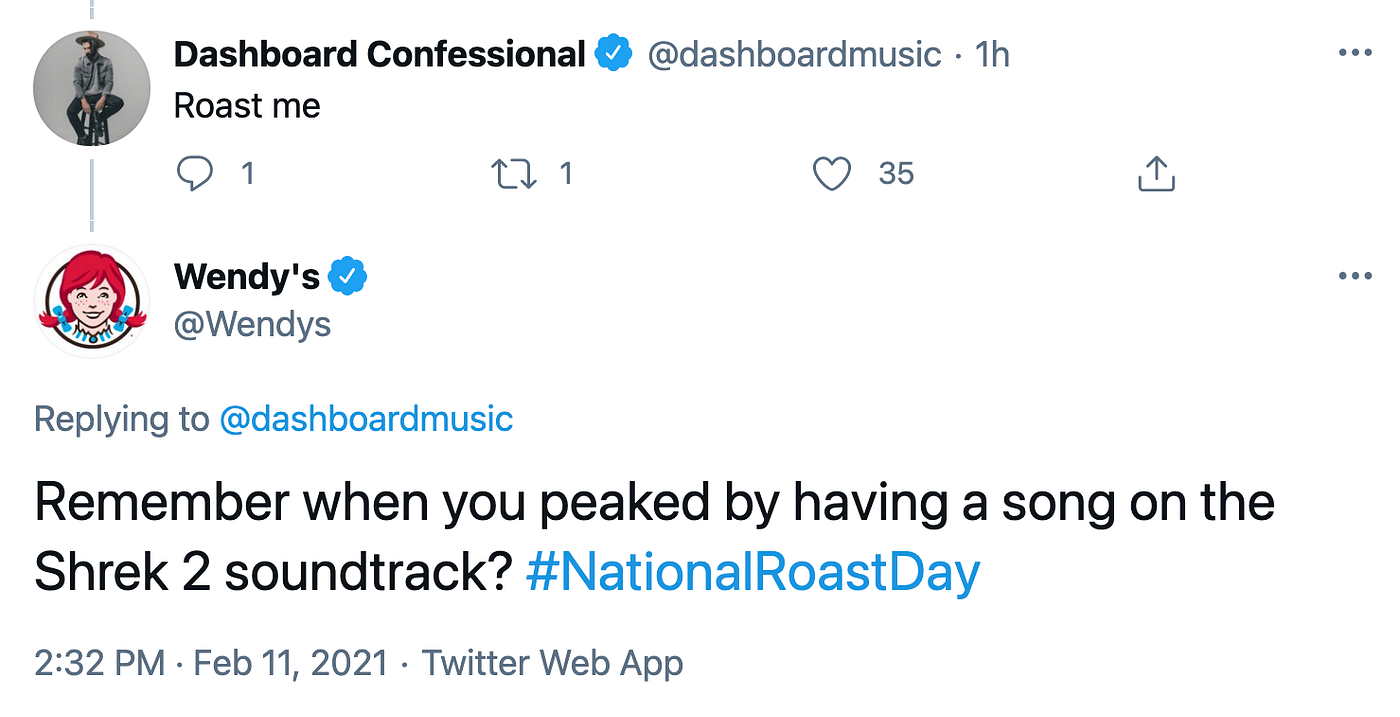Retweet the "Roast me" tweet
The width and height of the screenshot is (1400, 717).
(x=515, y=174)
